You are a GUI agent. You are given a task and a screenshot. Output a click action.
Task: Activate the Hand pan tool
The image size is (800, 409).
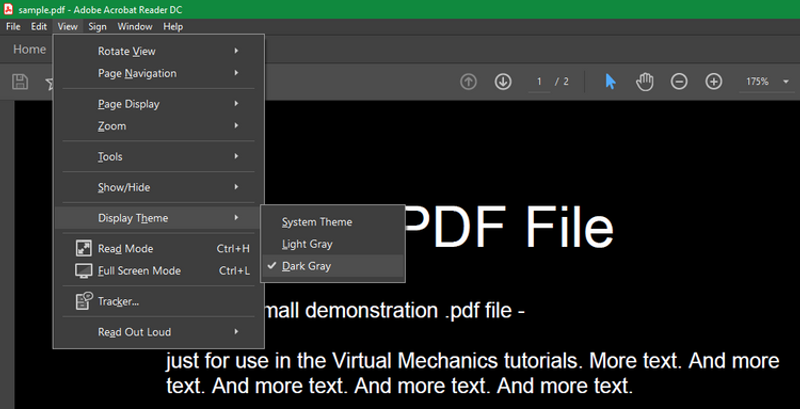[645, 82]
